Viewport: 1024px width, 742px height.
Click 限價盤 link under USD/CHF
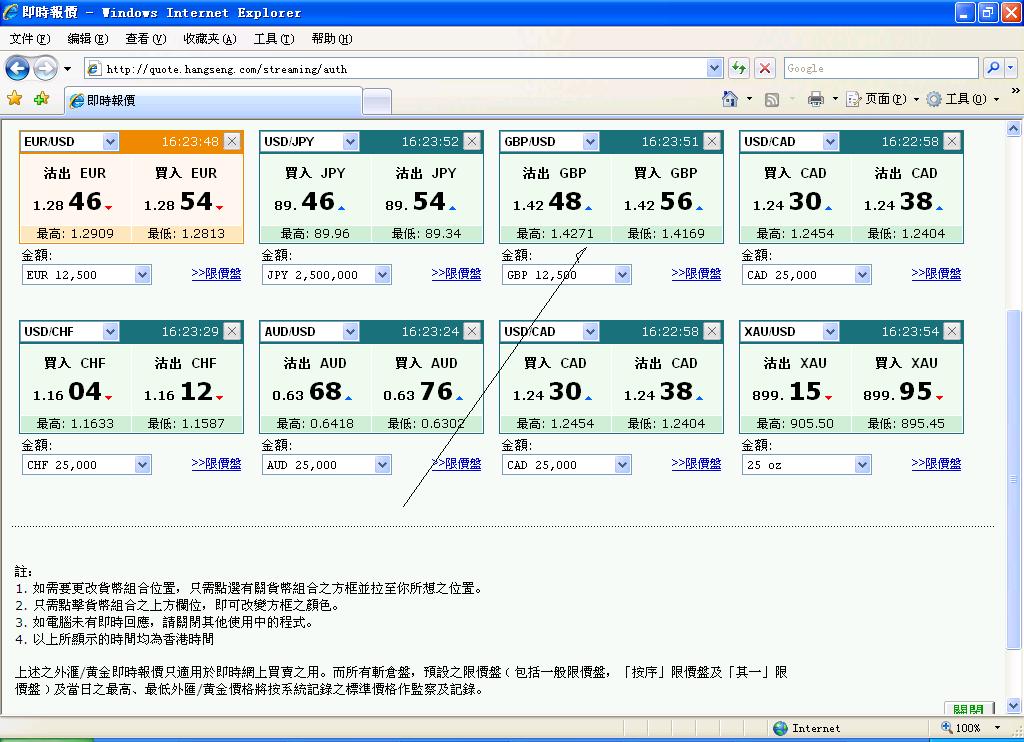point(216,464)
